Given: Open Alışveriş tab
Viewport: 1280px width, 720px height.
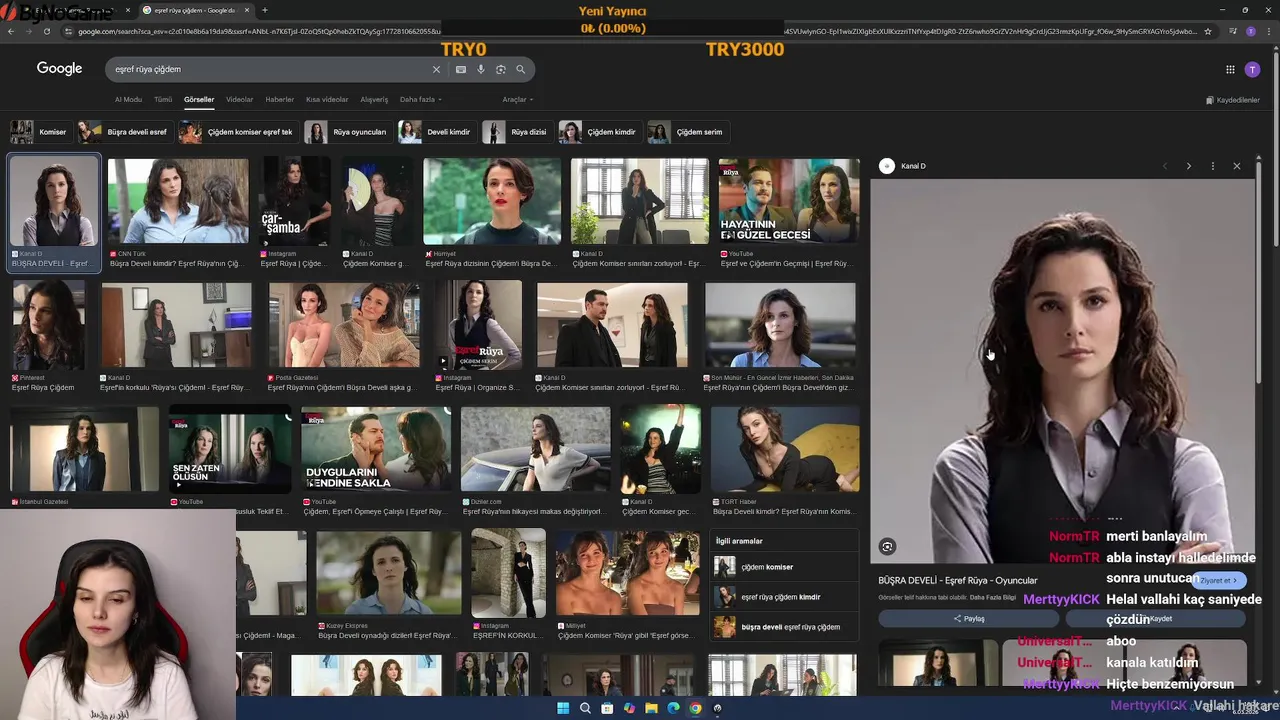Looking at the screenshot, I should pyautogui.click(x=374, y=99).
